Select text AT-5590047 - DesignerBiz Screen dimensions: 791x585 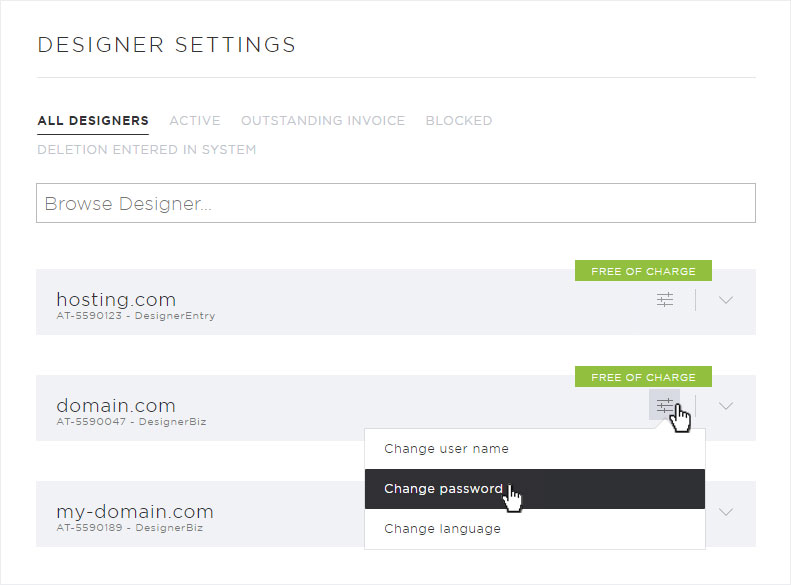(131, 422)
